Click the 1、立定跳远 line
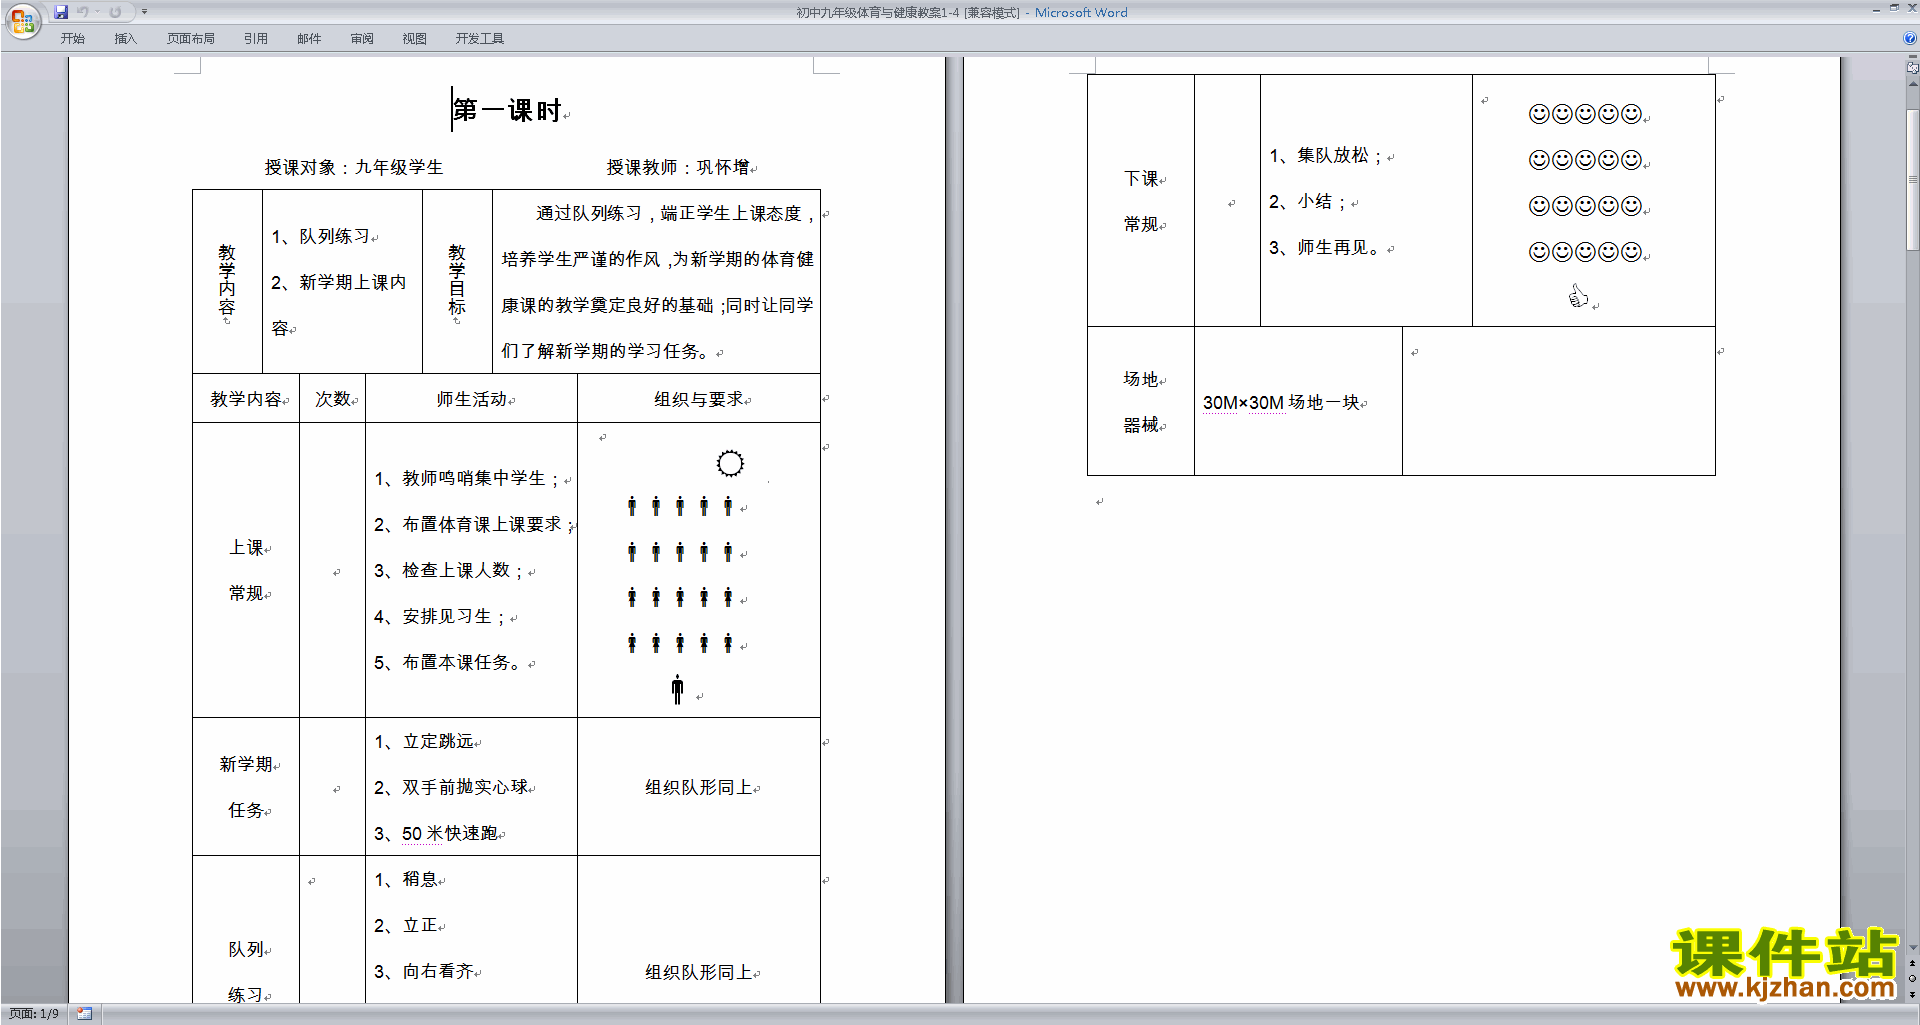1920x1025 pixels. [424, 741]
